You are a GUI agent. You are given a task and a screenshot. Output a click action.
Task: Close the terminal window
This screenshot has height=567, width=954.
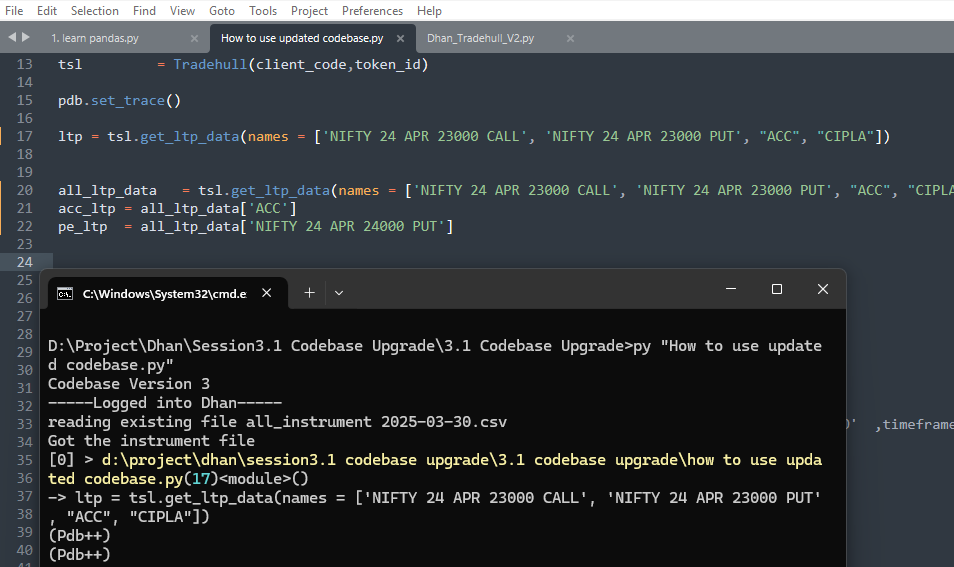coord(823,289)
